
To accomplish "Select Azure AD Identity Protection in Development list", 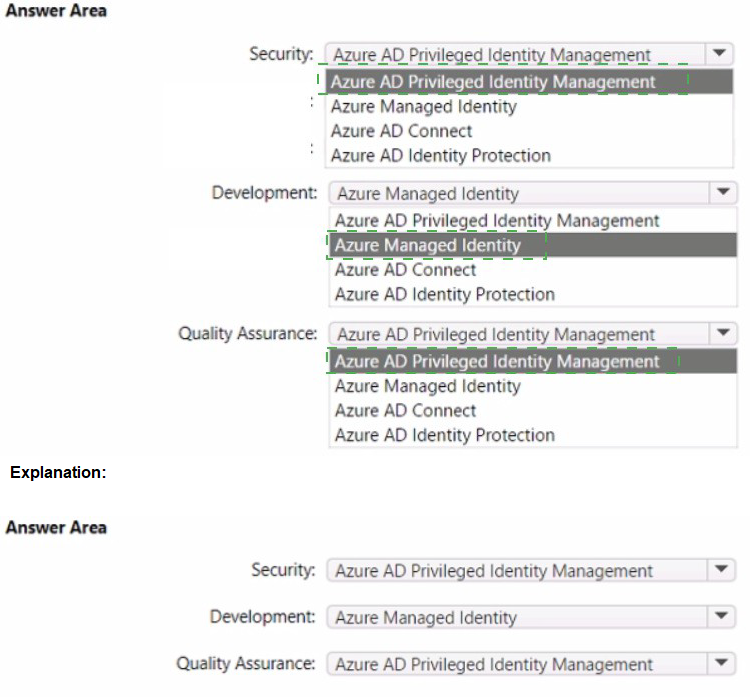I will 444,295.
